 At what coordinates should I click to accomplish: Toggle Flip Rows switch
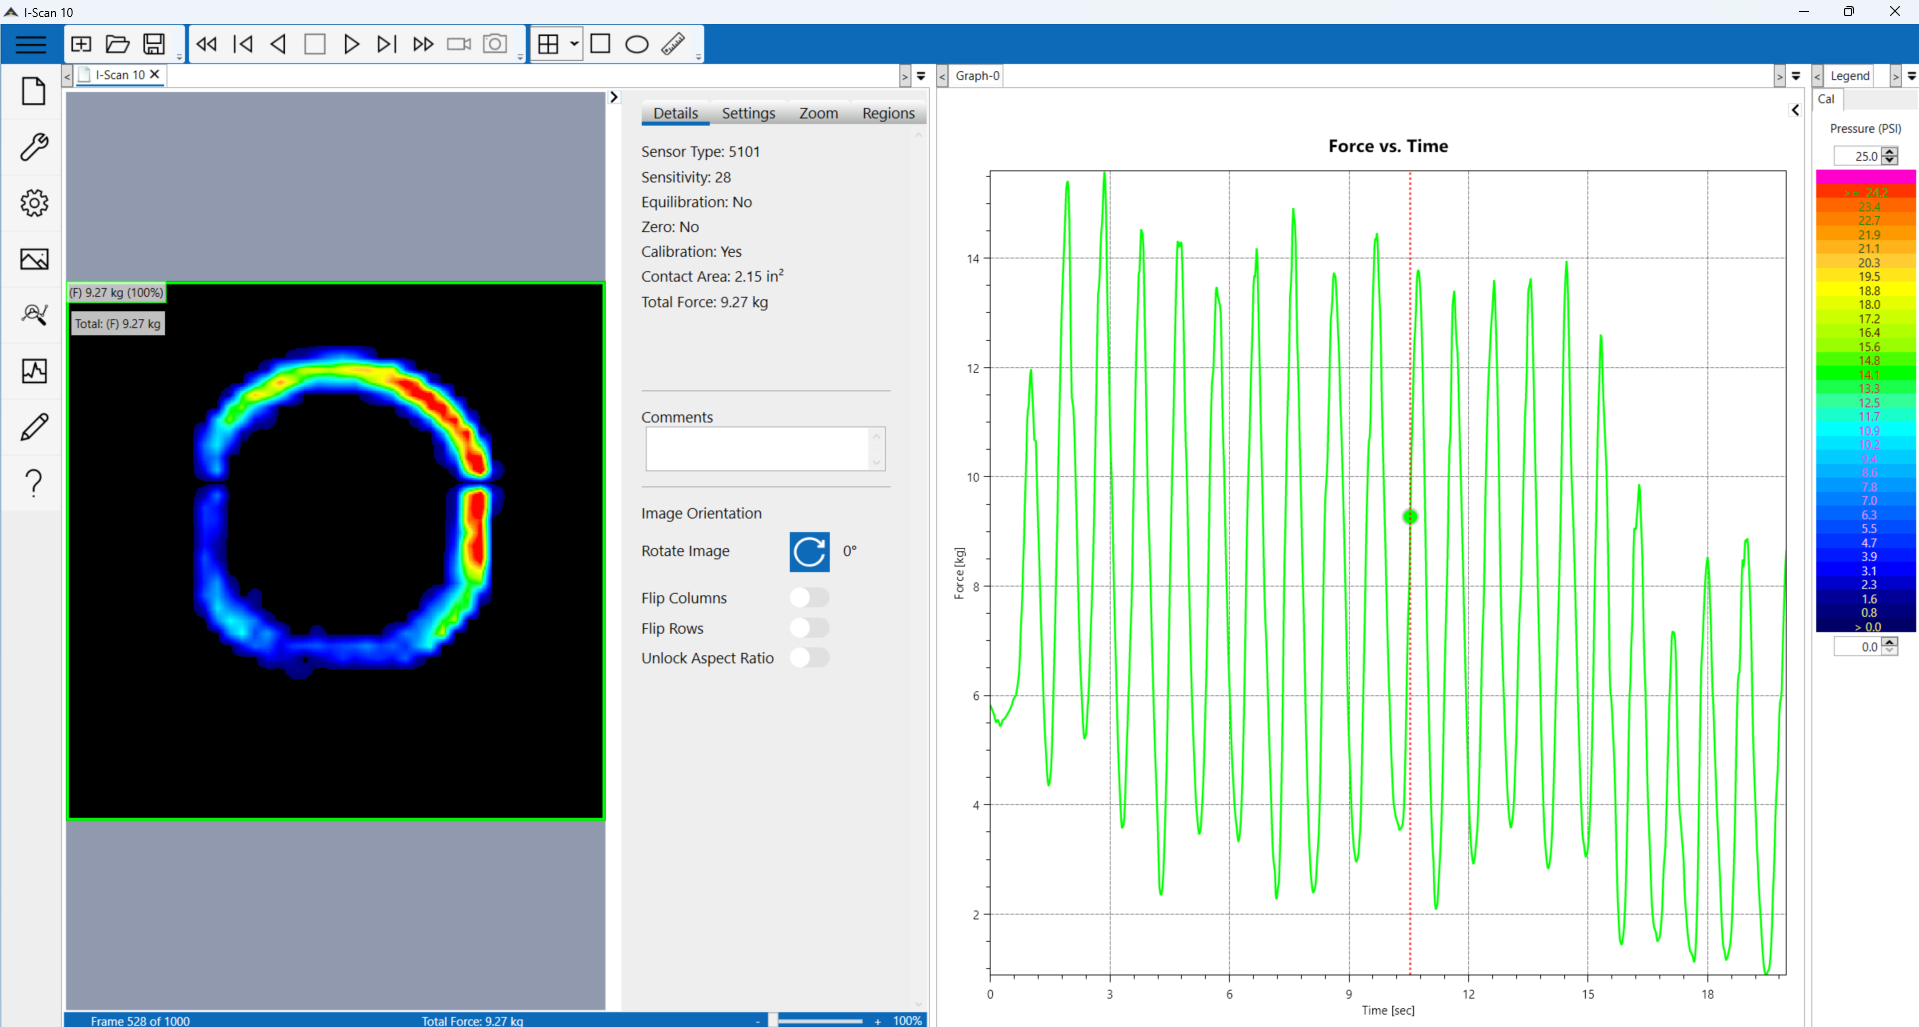coord(809,628)
